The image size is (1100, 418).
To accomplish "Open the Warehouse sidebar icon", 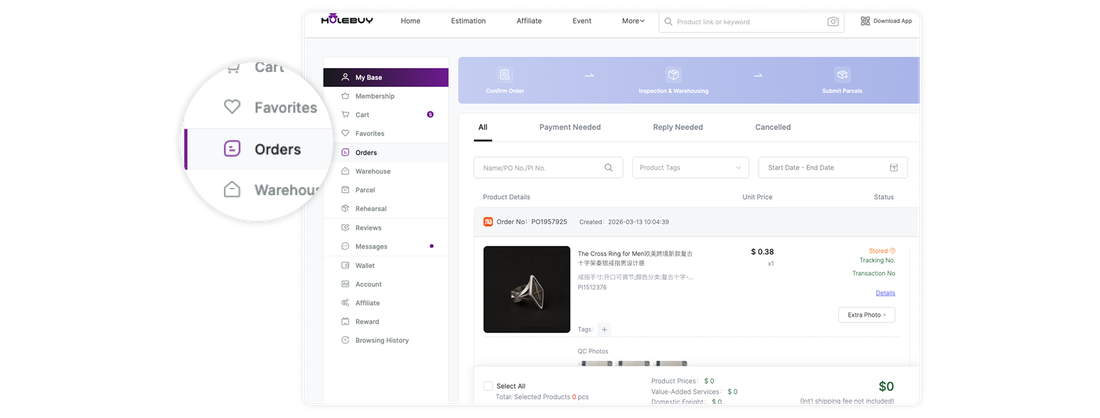I will [x=344, y=171].
